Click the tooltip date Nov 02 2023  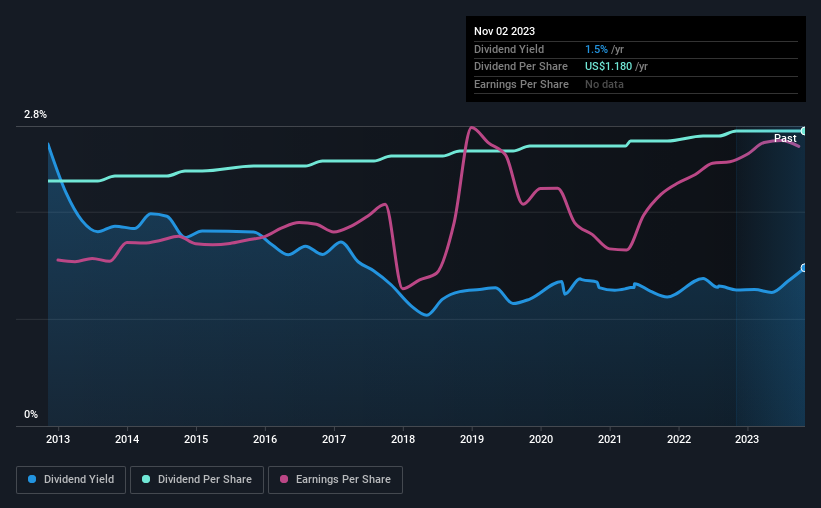[x=507, y=31]
